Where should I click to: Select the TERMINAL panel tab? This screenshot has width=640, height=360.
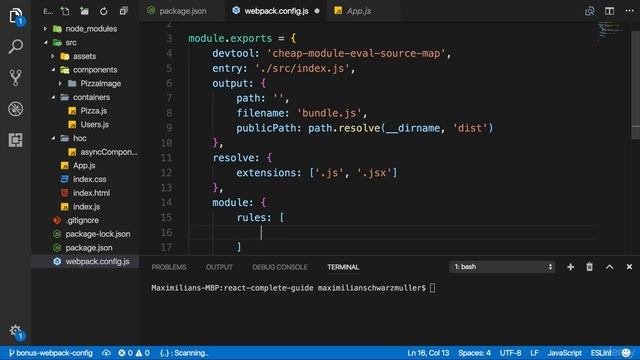pyautogui.click(x=343, y=267)
